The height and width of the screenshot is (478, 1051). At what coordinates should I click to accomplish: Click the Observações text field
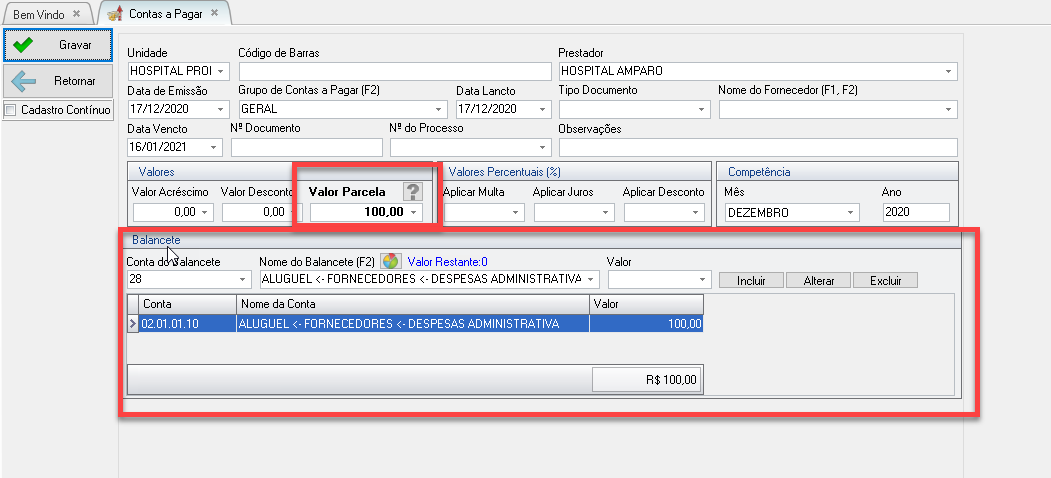pos(757,147)
